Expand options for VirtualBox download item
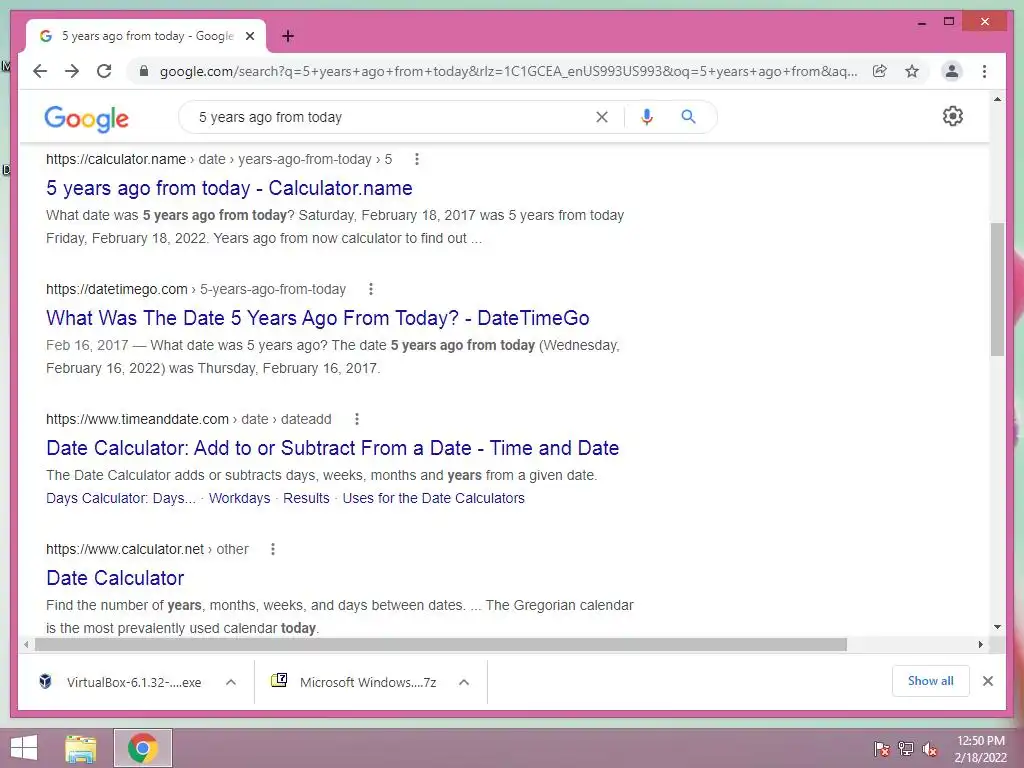 coord(231,682)
